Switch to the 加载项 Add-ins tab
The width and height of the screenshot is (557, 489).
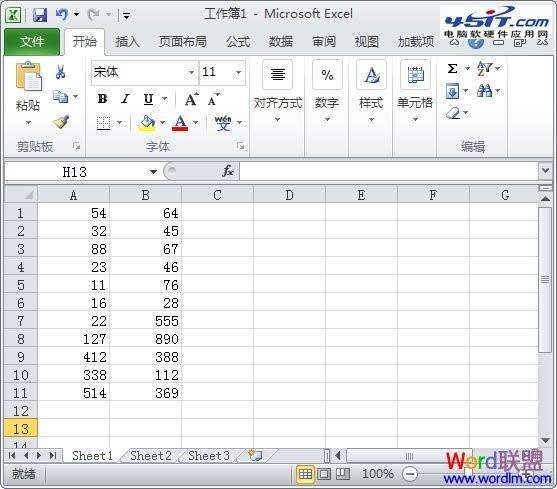point(416,42)
